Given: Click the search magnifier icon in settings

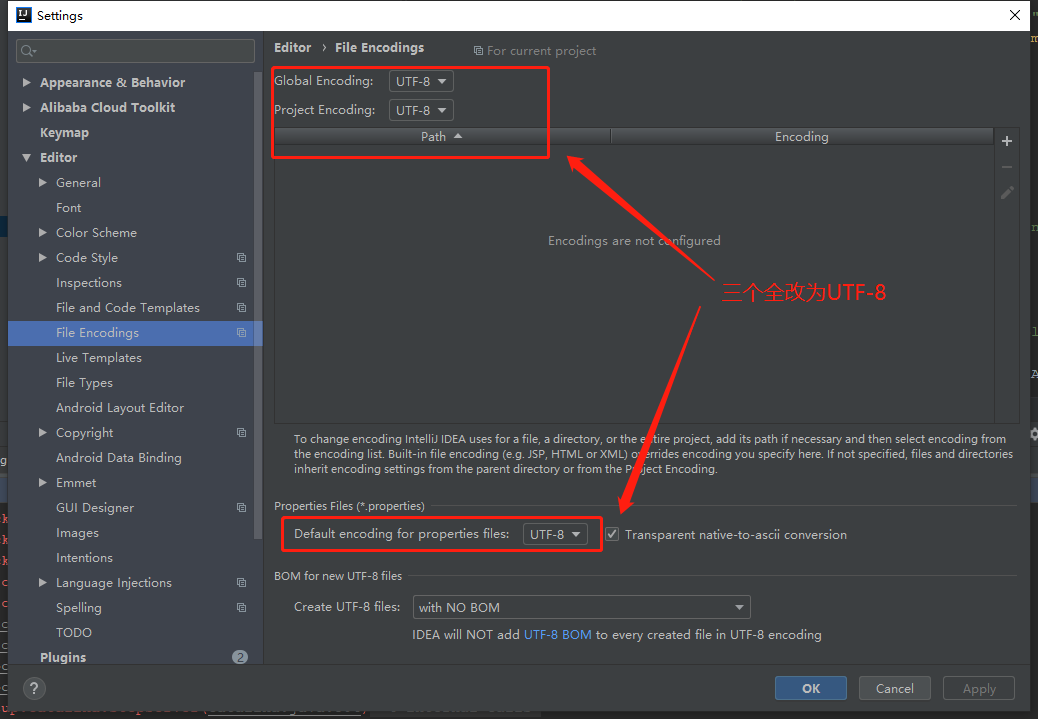Looking at the screenshot, I should [28, 51].
